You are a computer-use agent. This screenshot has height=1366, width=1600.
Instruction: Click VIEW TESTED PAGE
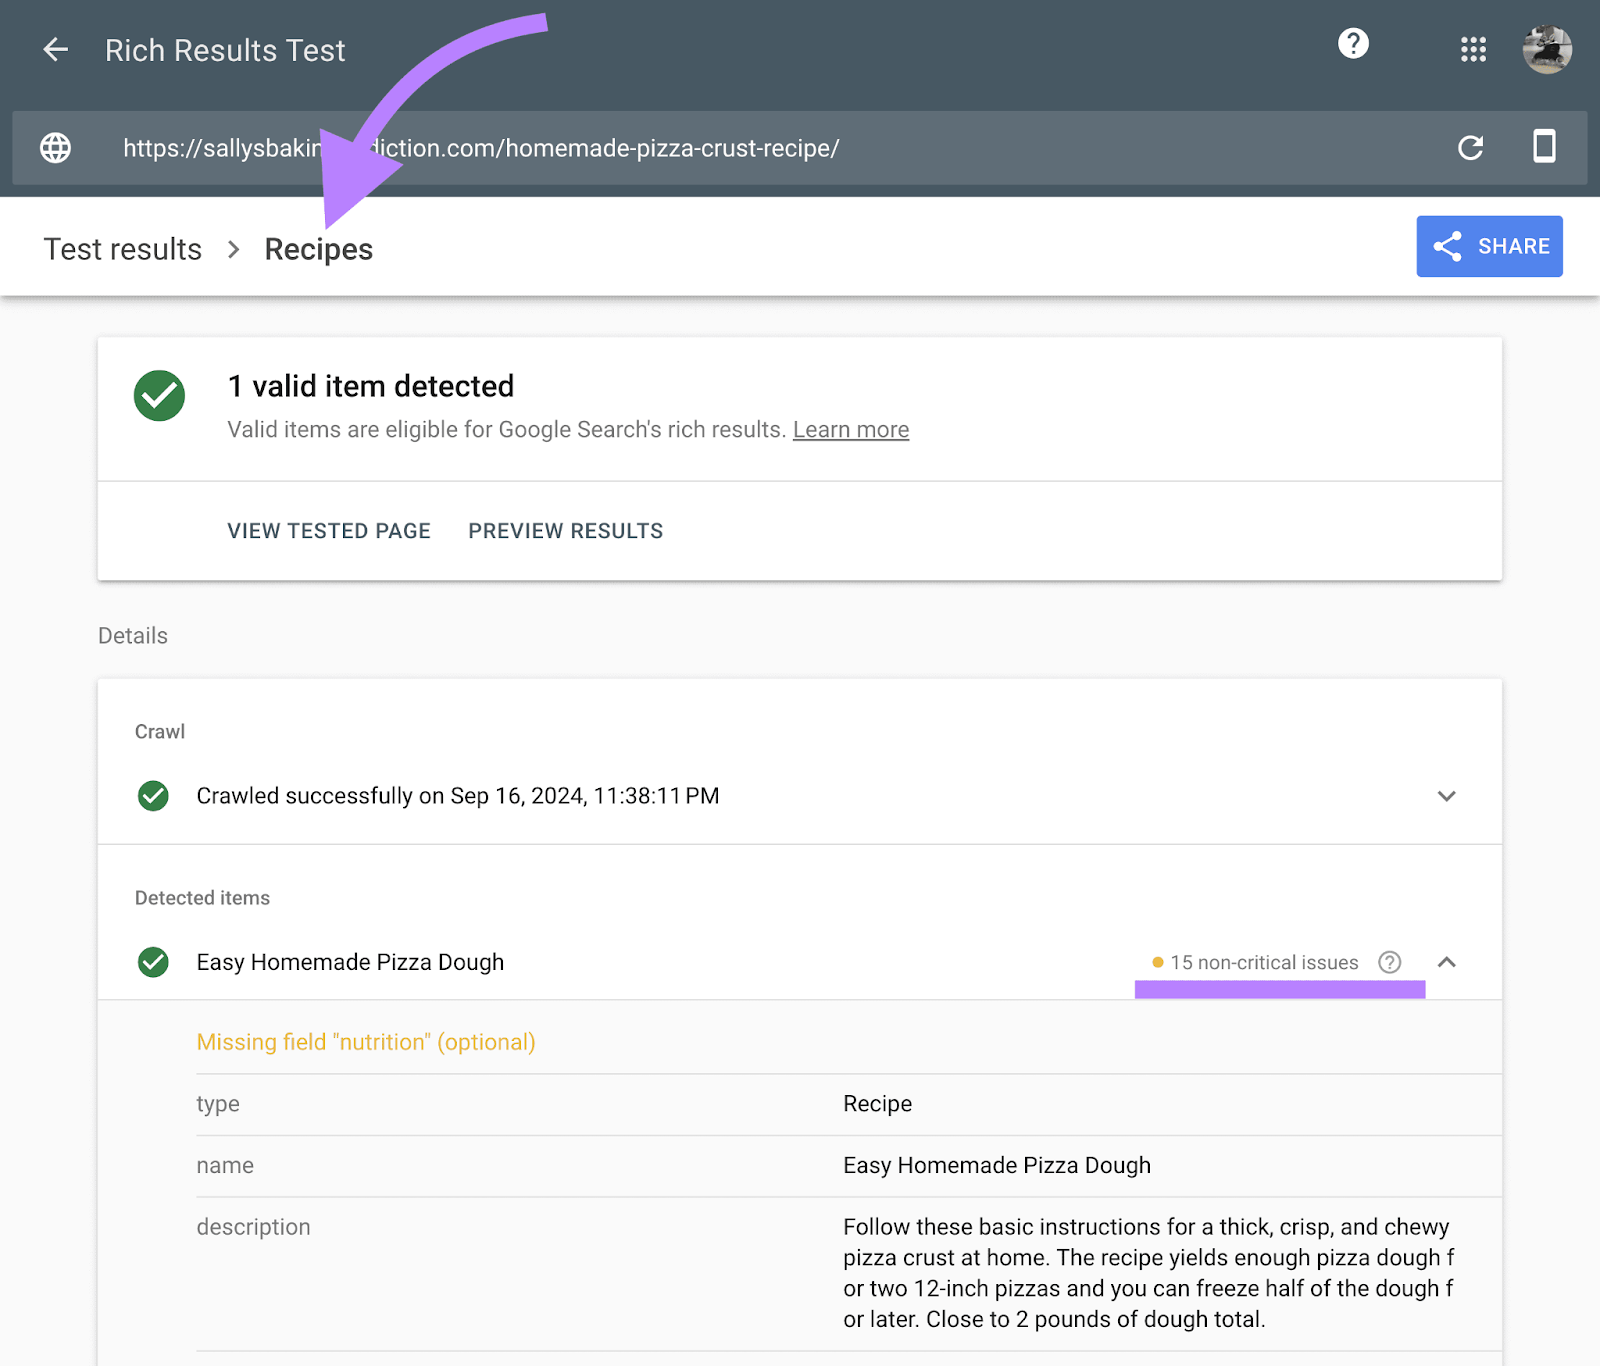pos(329,531)
